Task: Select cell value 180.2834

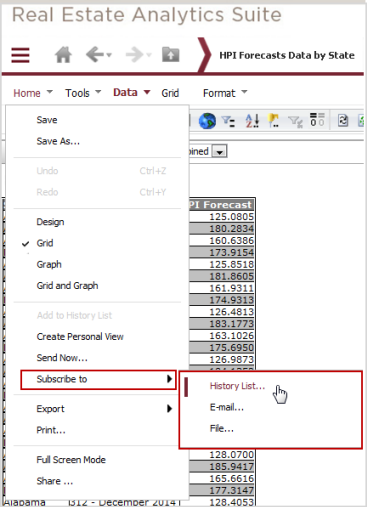Action: tap(231, 229)
